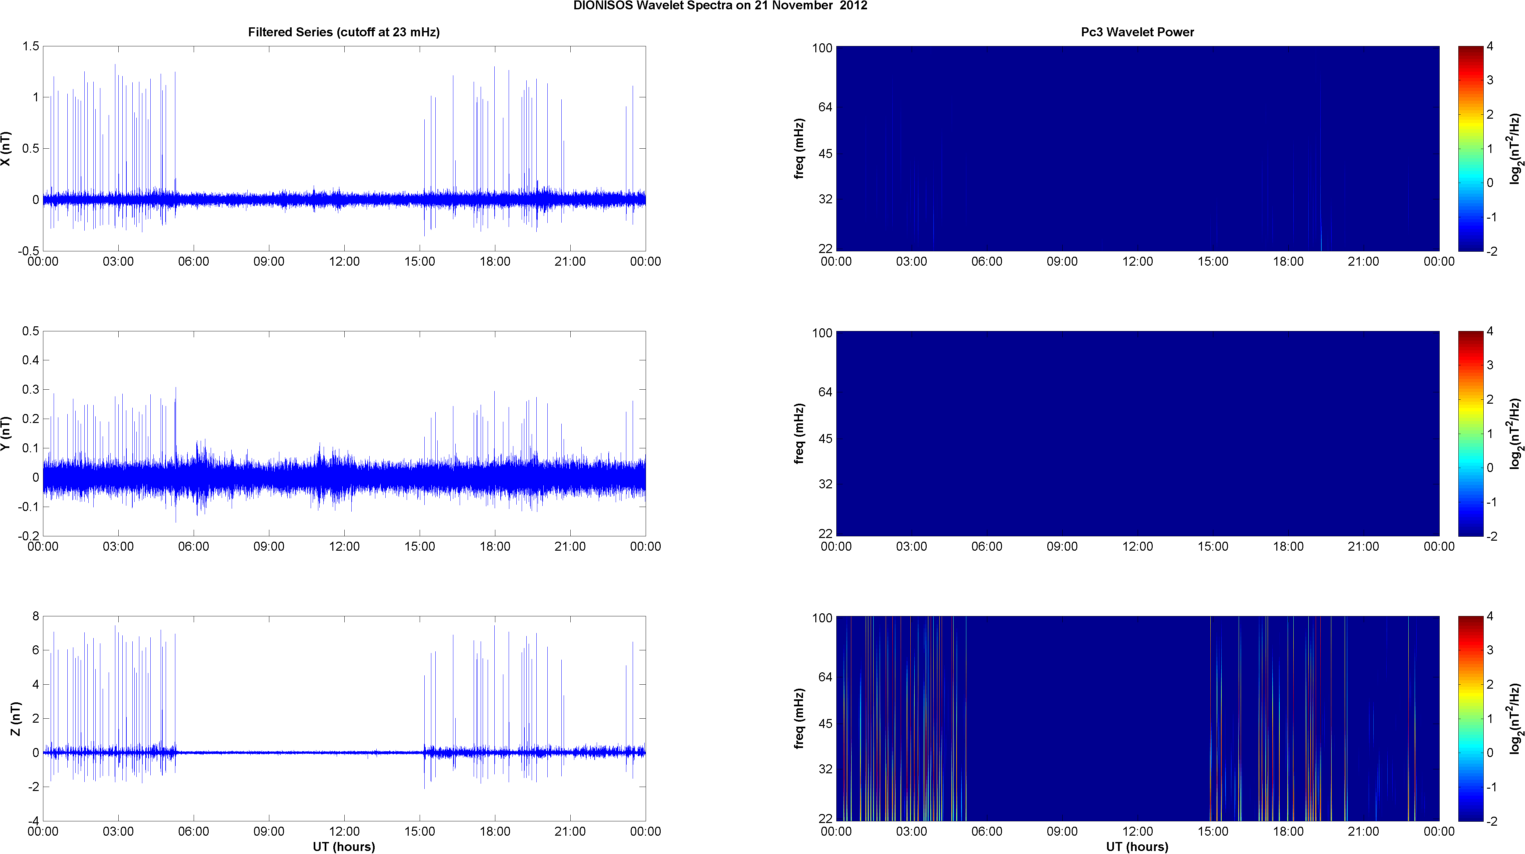Click the colorbar beside the middle wavelet spectrum
The height and width of the screenshot is (854, 1525).
[x=1470, y=433]
